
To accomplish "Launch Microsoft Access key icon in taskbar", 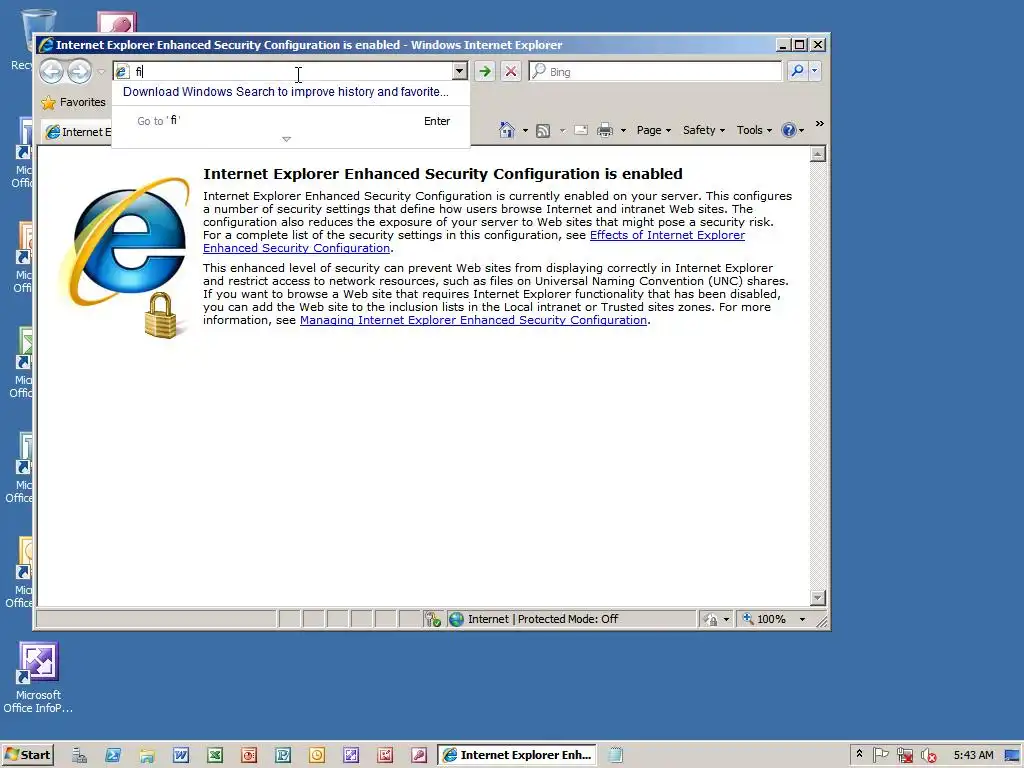I will pos(419,755).
